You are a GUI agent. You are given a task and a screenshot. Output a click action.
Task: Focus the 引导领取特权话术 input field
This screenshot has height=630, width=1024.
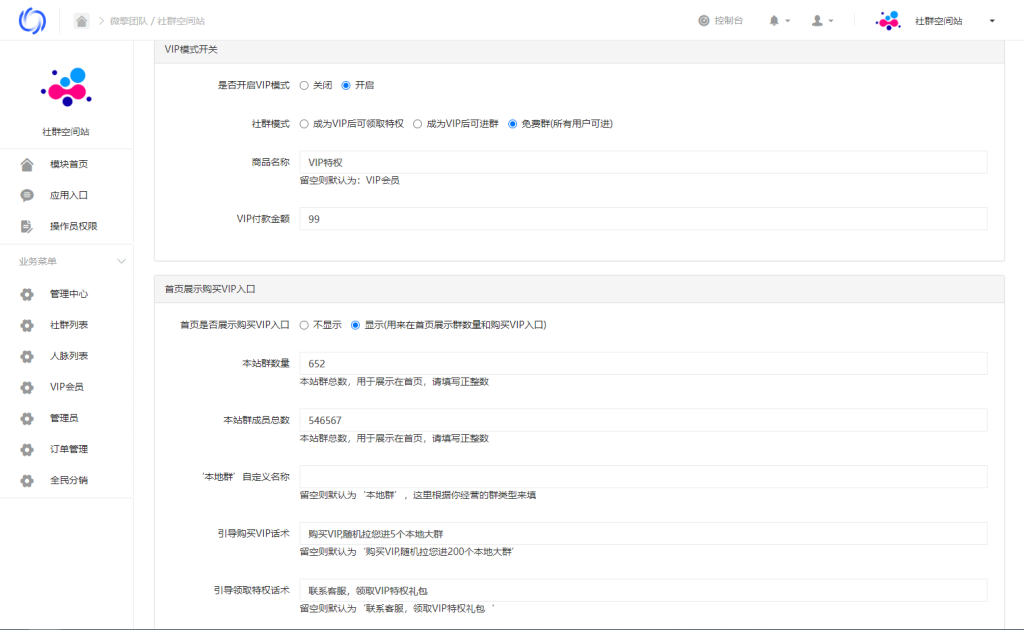point(643,591)
